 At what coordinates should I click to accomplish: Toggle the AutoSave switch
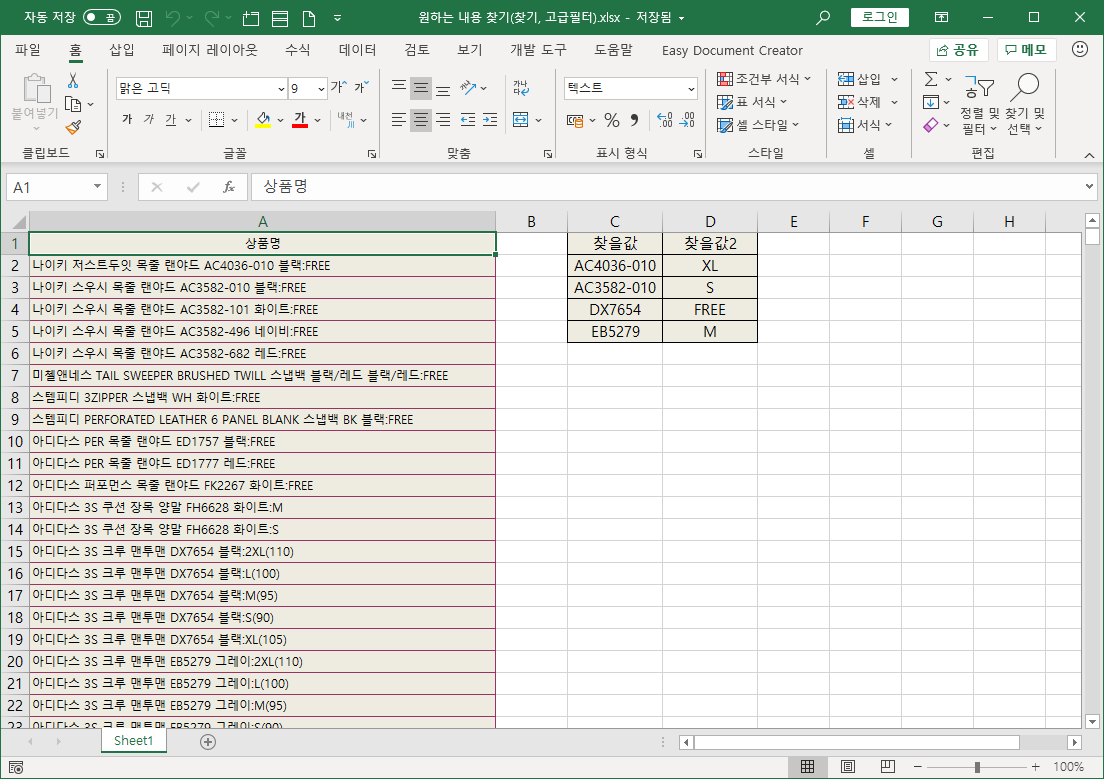pyautogui.click(x=102, y=18)
